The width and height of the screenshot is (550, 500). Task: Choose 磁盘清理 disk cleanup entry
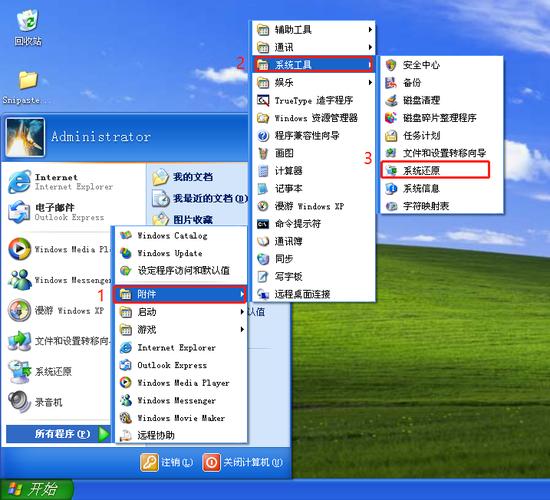(441, 100)
